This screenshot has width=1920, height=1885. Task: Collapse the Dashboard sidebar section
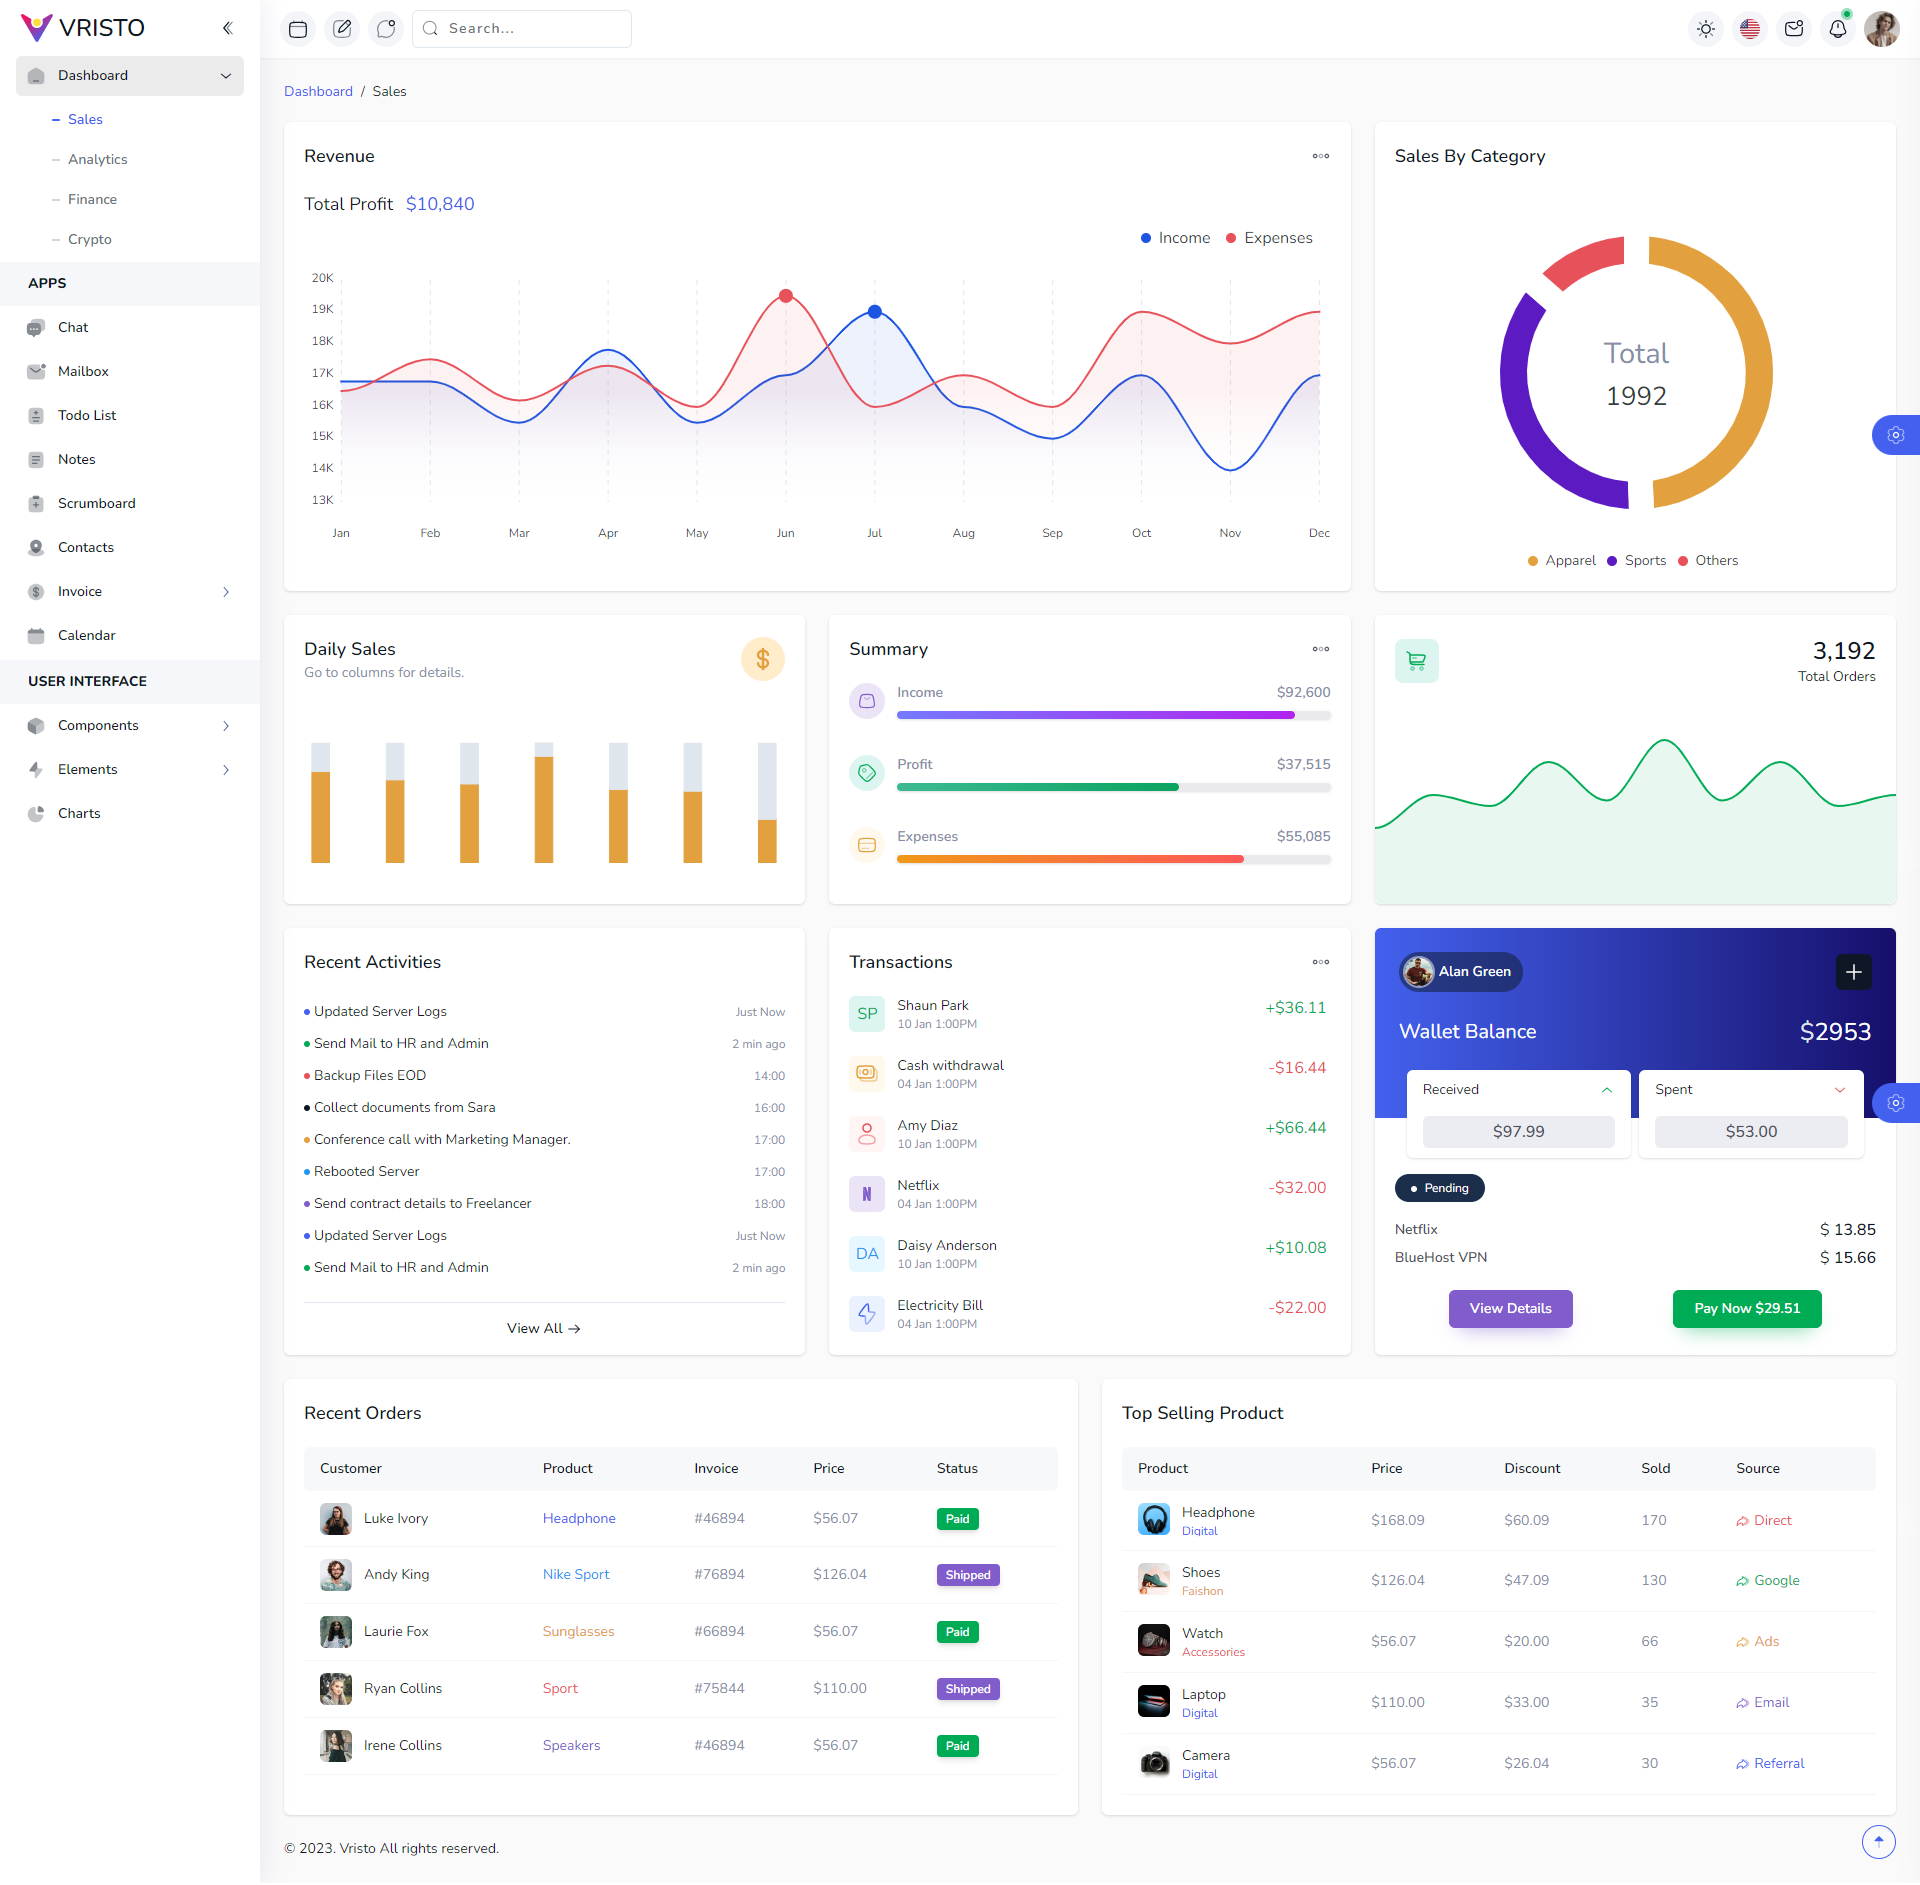(226, 76)
